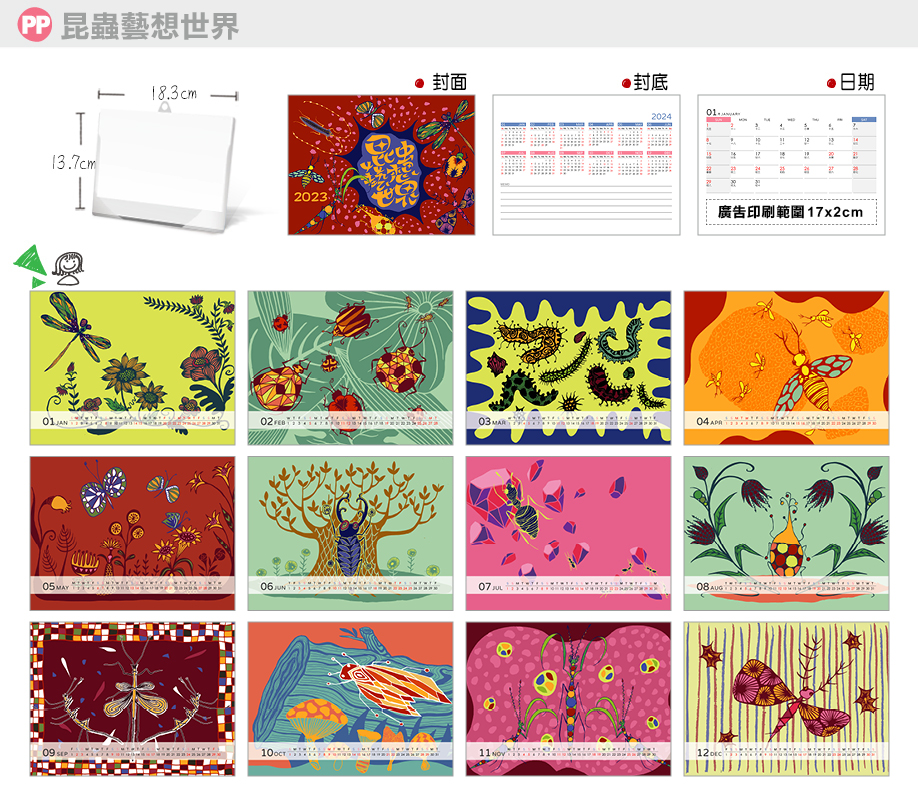Image resolution: width=918 pixels, height=800 pixels.
Task: Open the 06 JUN stag beetle tree thumbnail
Action: click(x=350, y=534)
